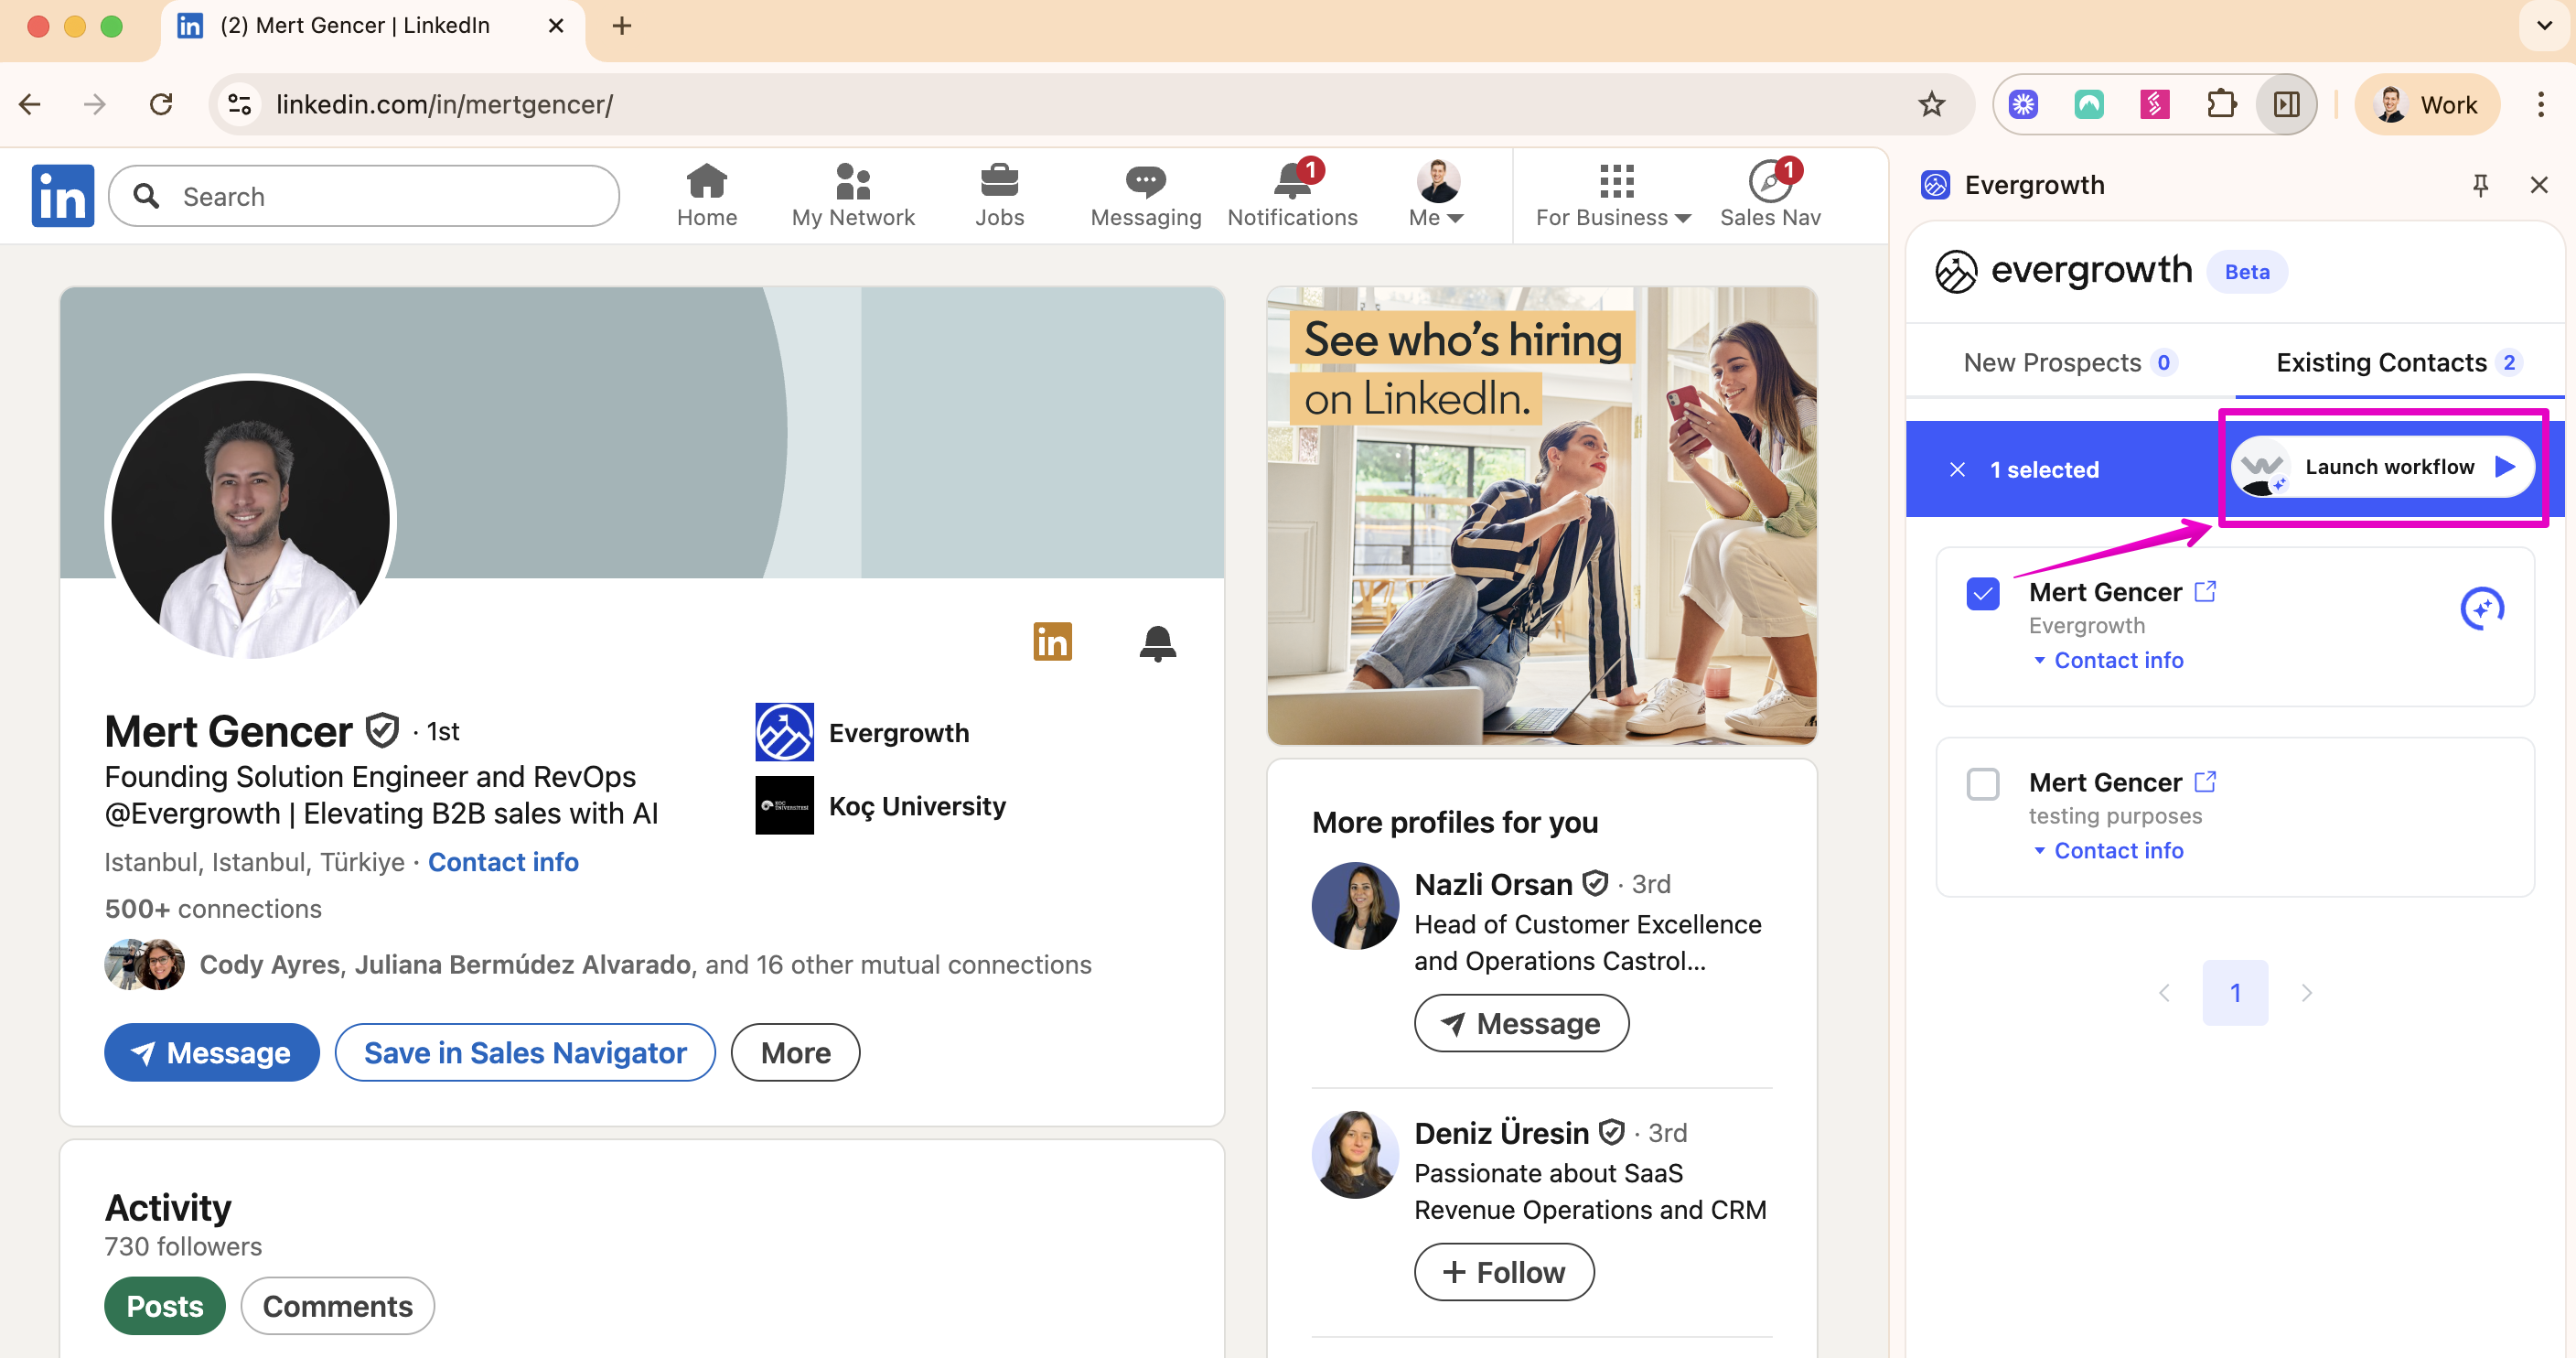Check the testing purposes Mert Gencer contact
This screenshot has height=1358, width=2576.
pos(1983,784)
